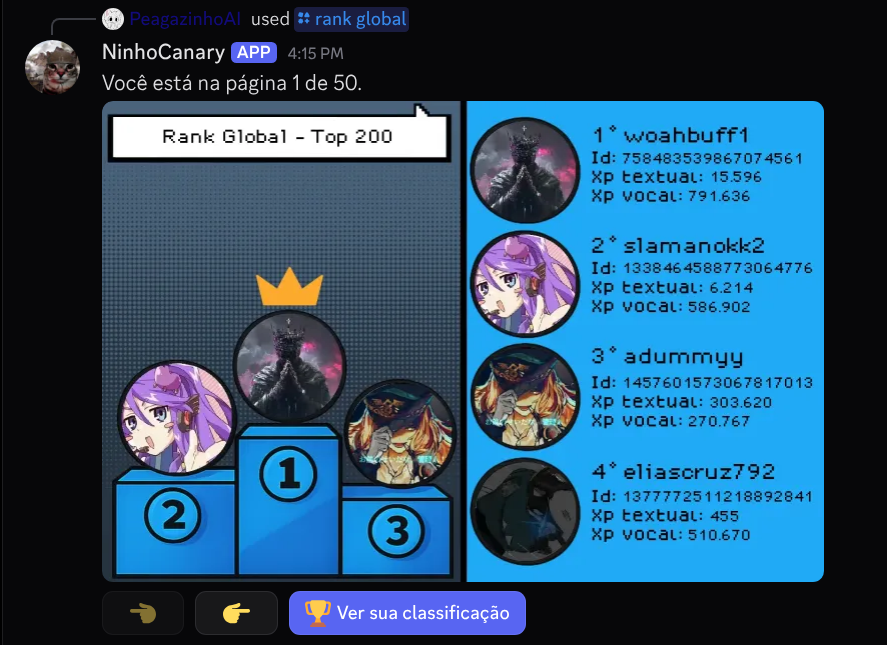
Task: Click first place avatar on the podium
Action: [290, 366]
